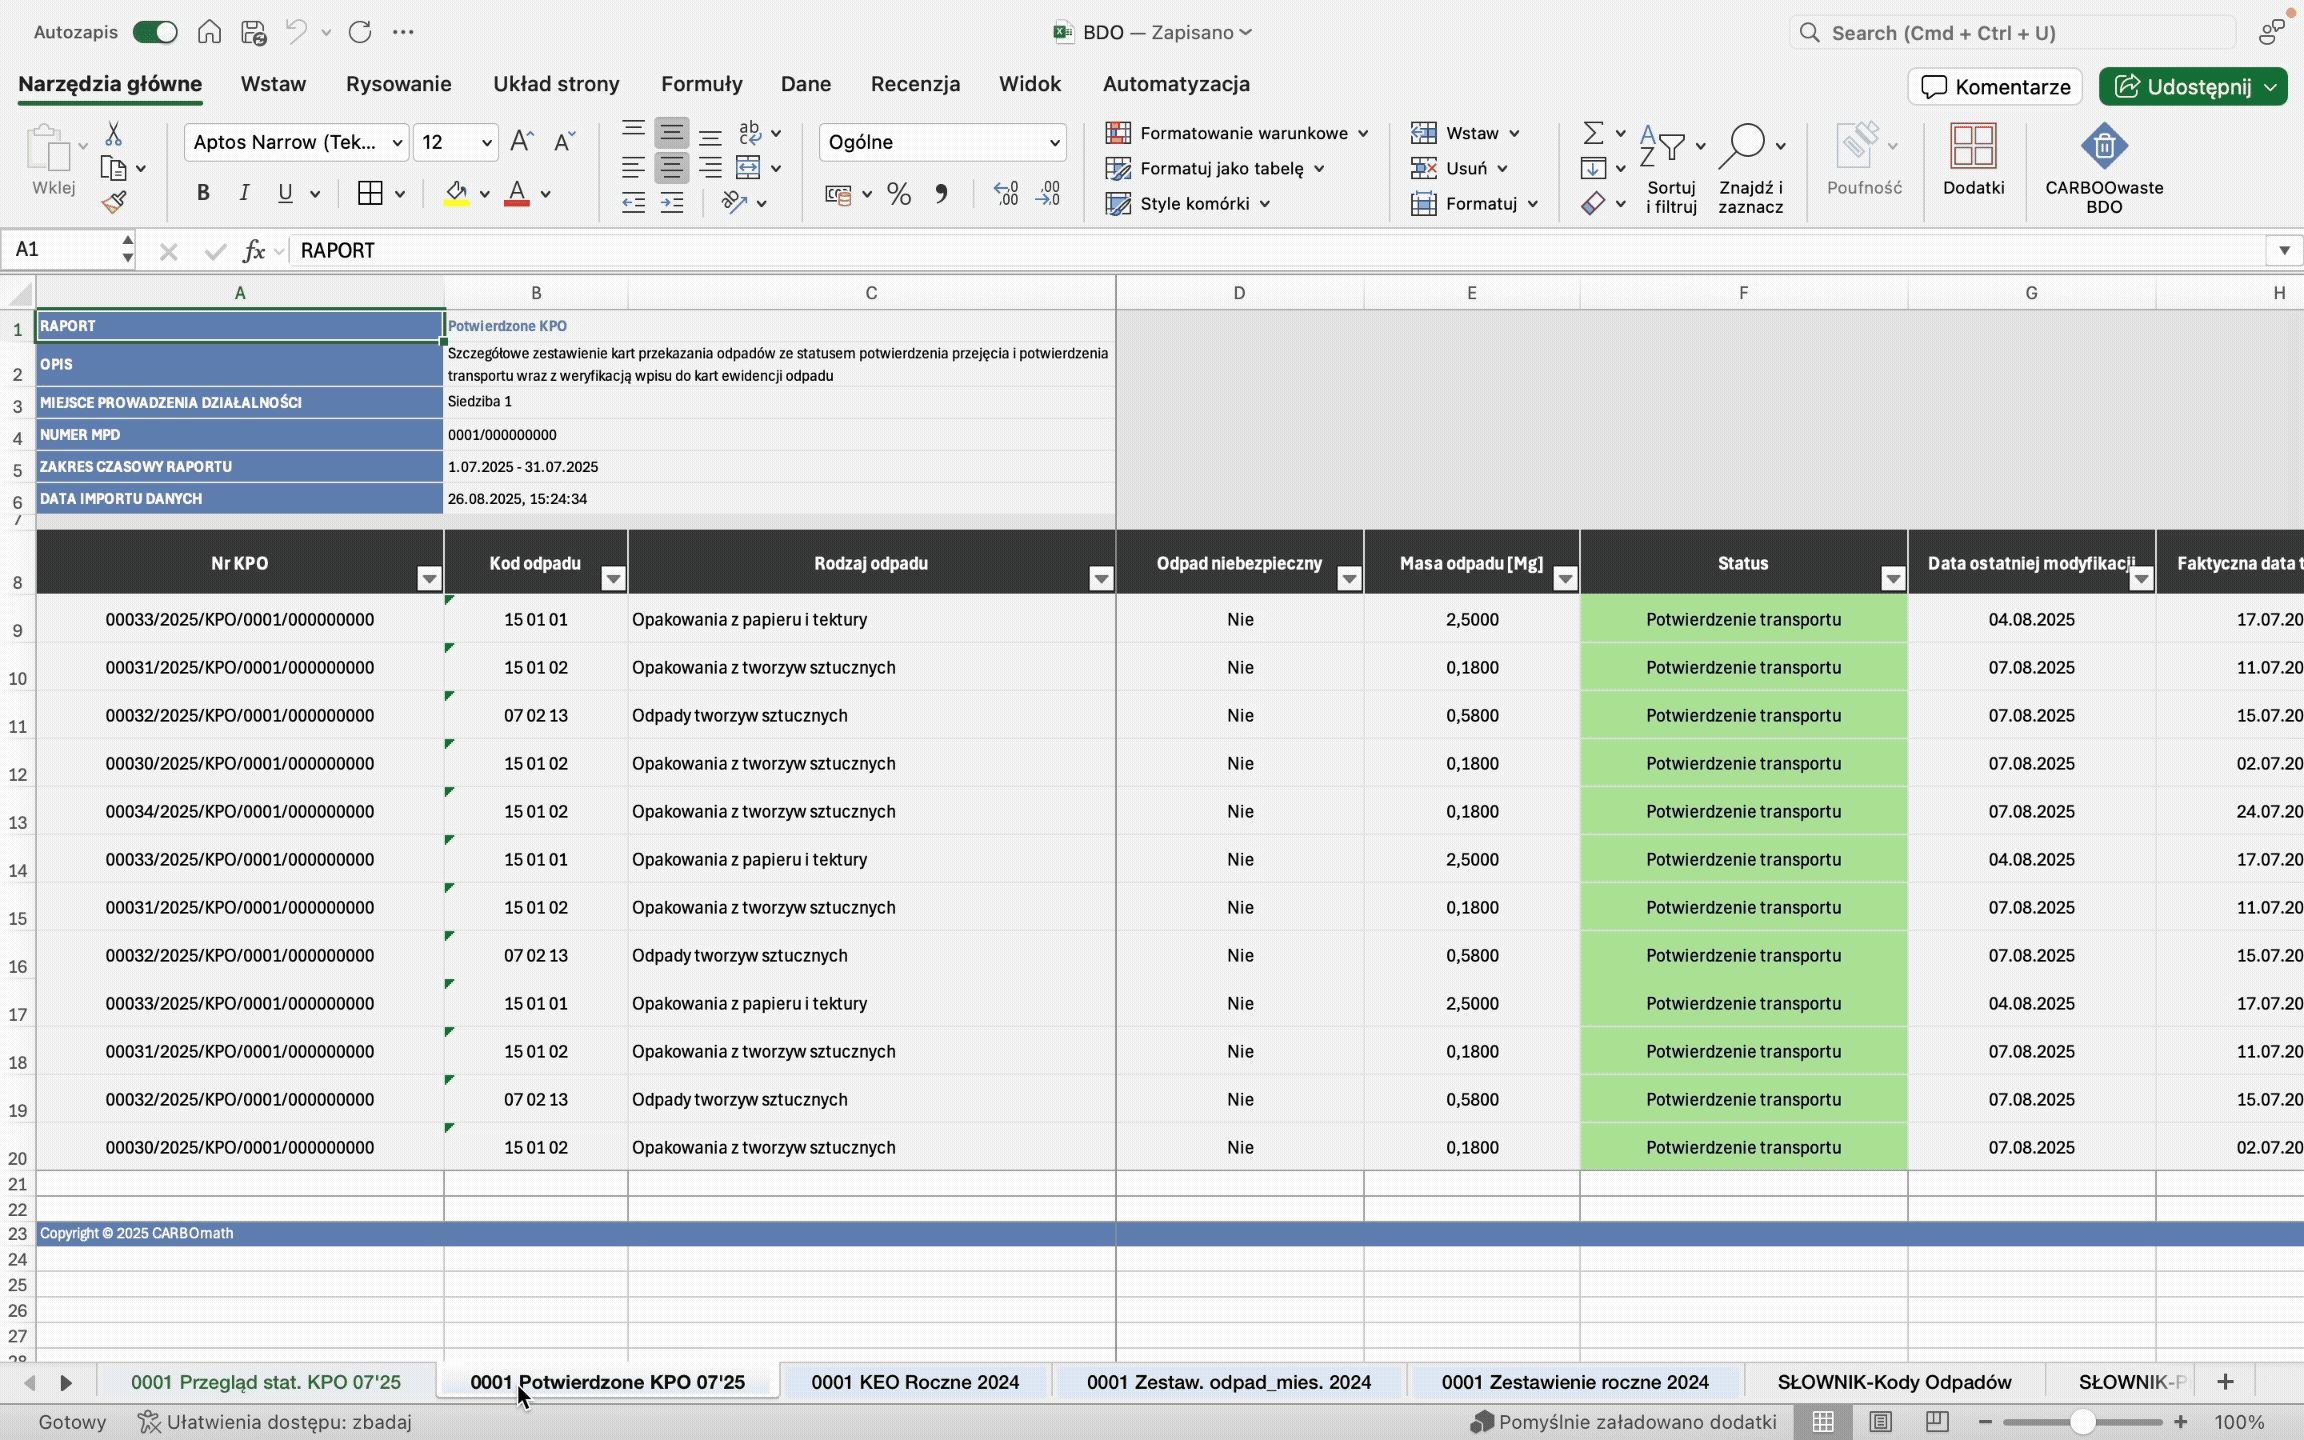Click the increase font size icon
This screenshot has height=1440, width=2304.
coord(521,142)
